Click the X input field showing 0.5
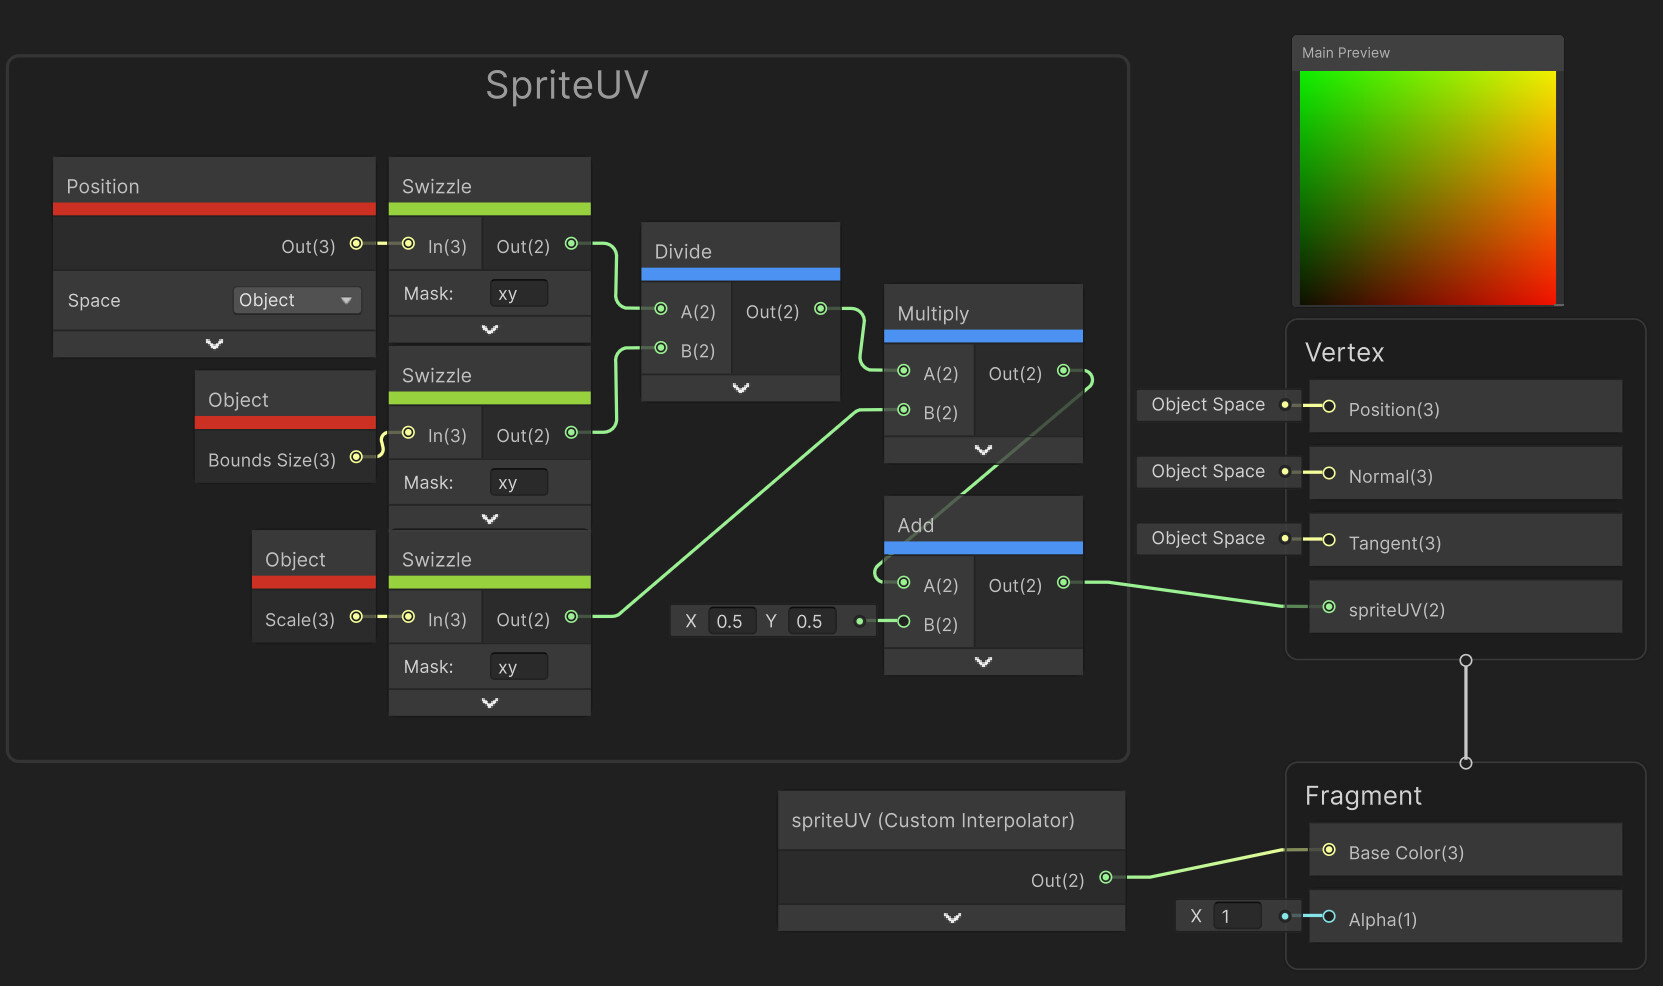 coord(731,620)
